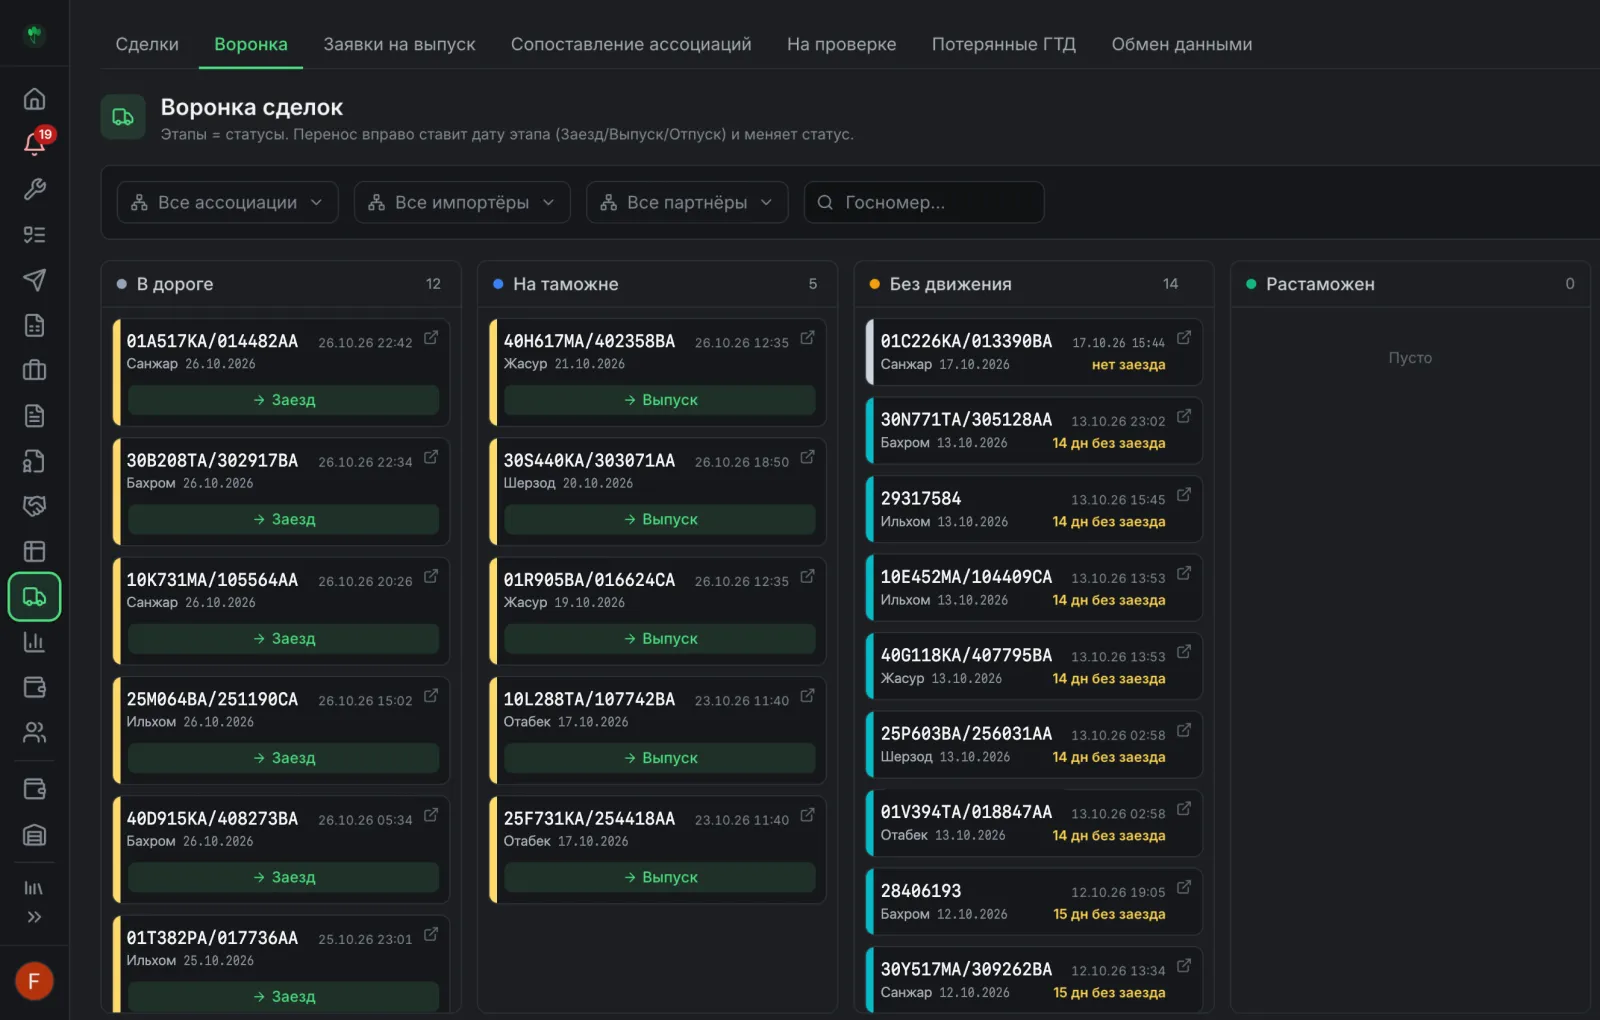Open the briefcase icon in sidebar

(x=34, y=371)
